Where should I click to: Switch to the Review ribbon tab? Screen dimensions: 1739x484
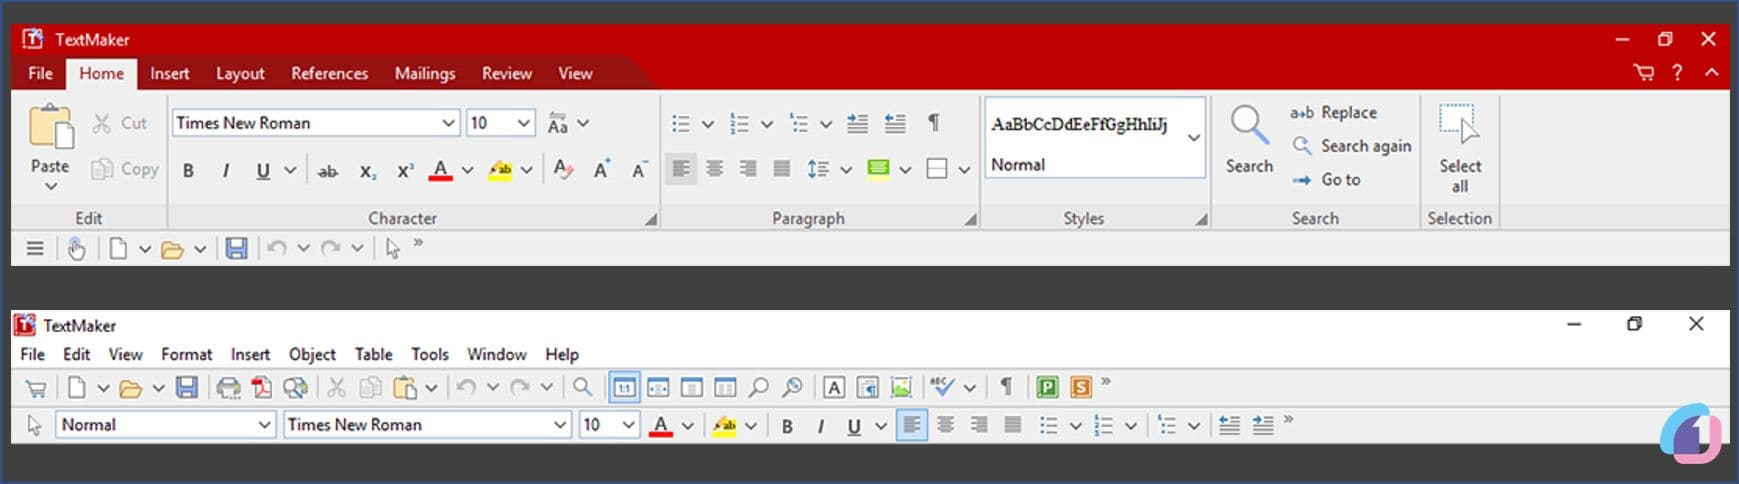click(x=507, y=73)
